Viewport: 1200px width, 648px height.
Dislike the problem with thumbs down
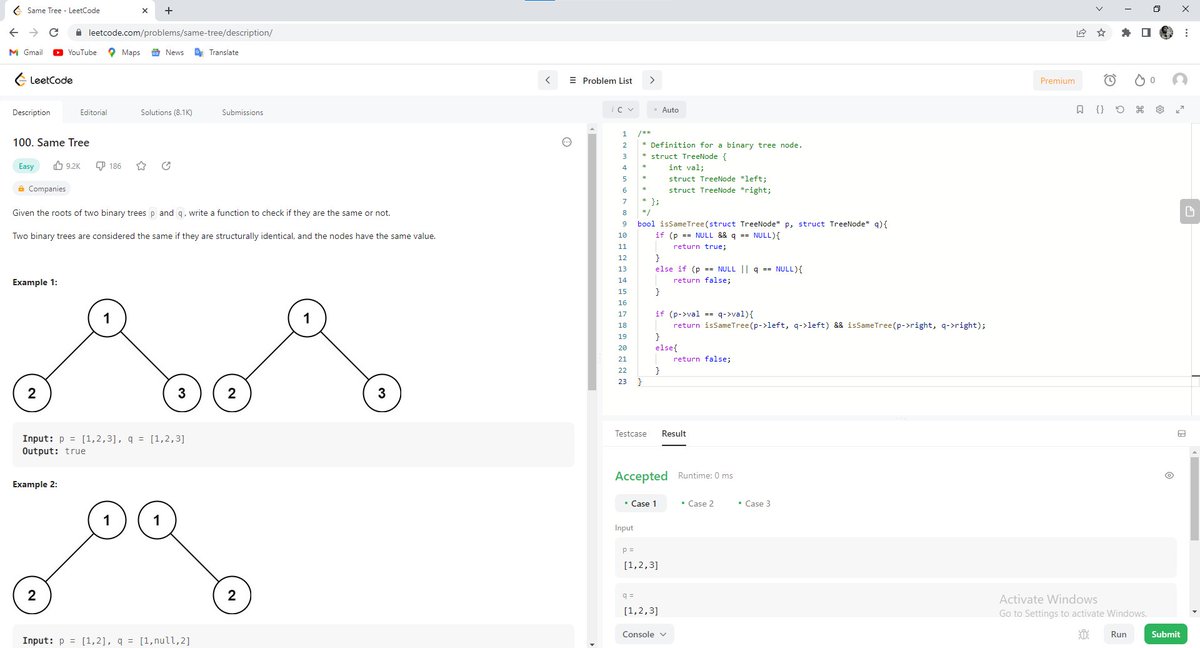(101, 165)
